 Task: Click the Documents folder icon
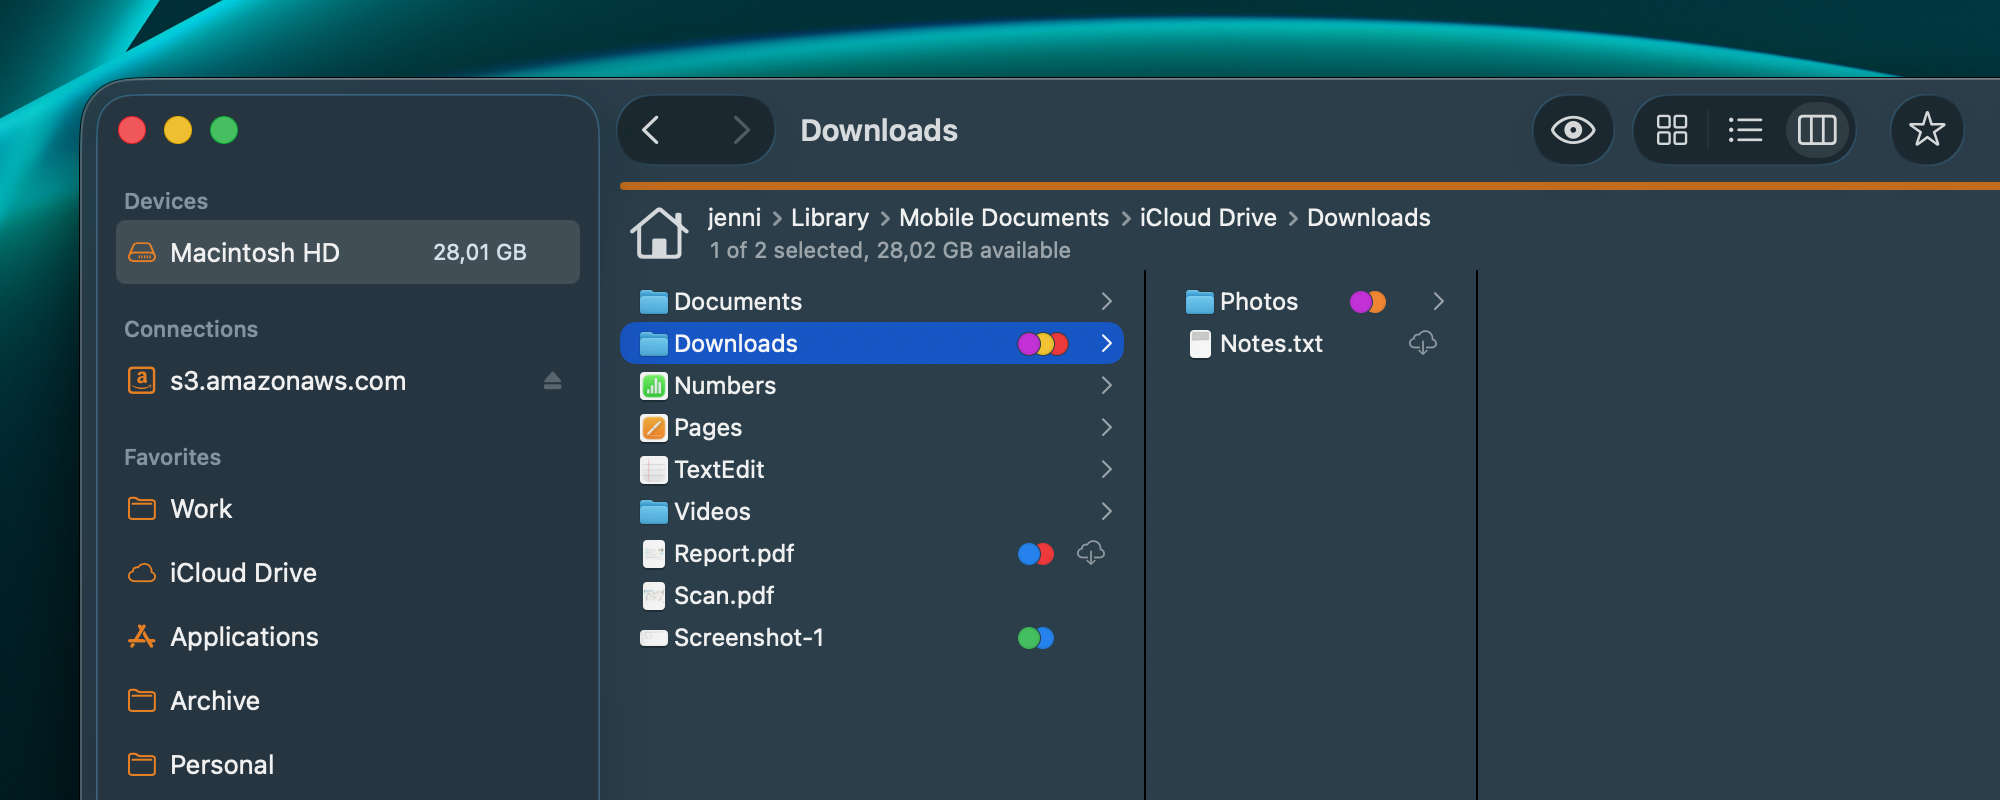654,301
